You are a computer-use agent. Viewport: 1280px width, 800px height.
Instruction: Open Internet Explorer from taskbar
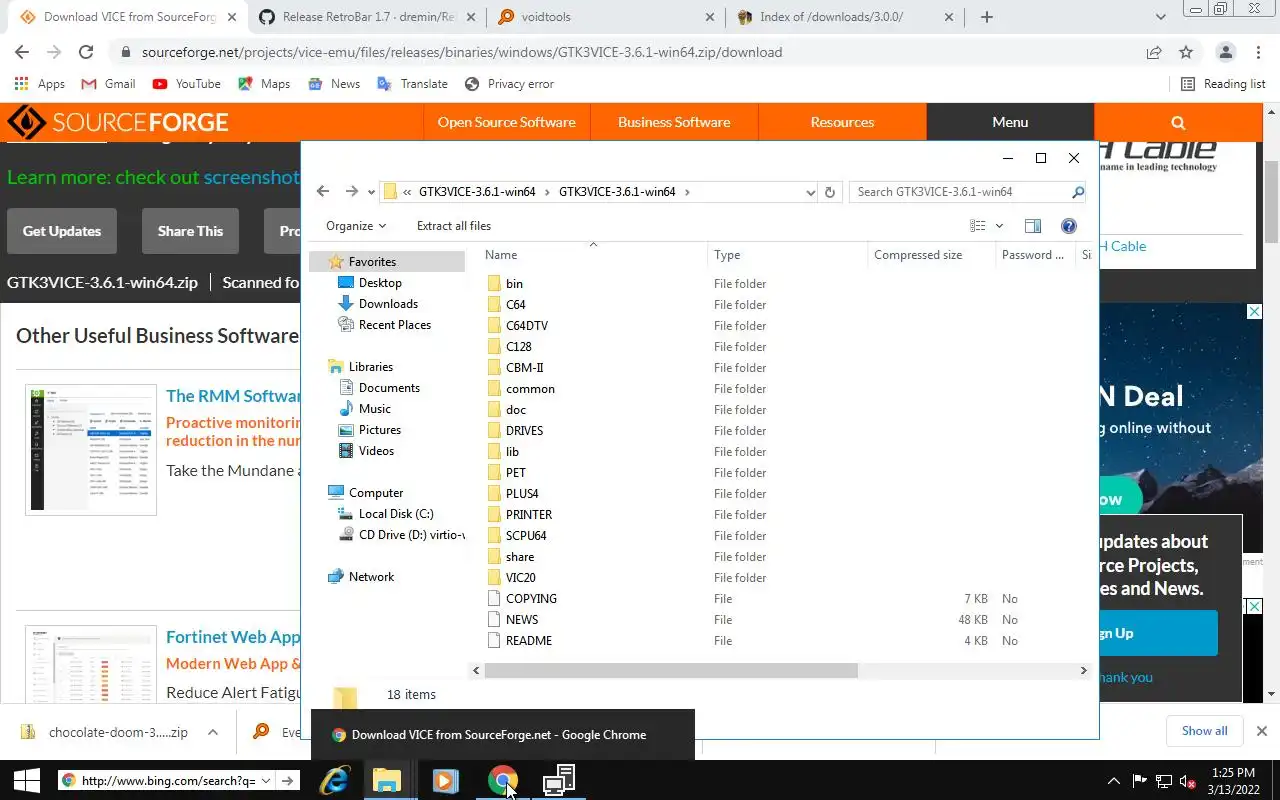click(334, 780)
